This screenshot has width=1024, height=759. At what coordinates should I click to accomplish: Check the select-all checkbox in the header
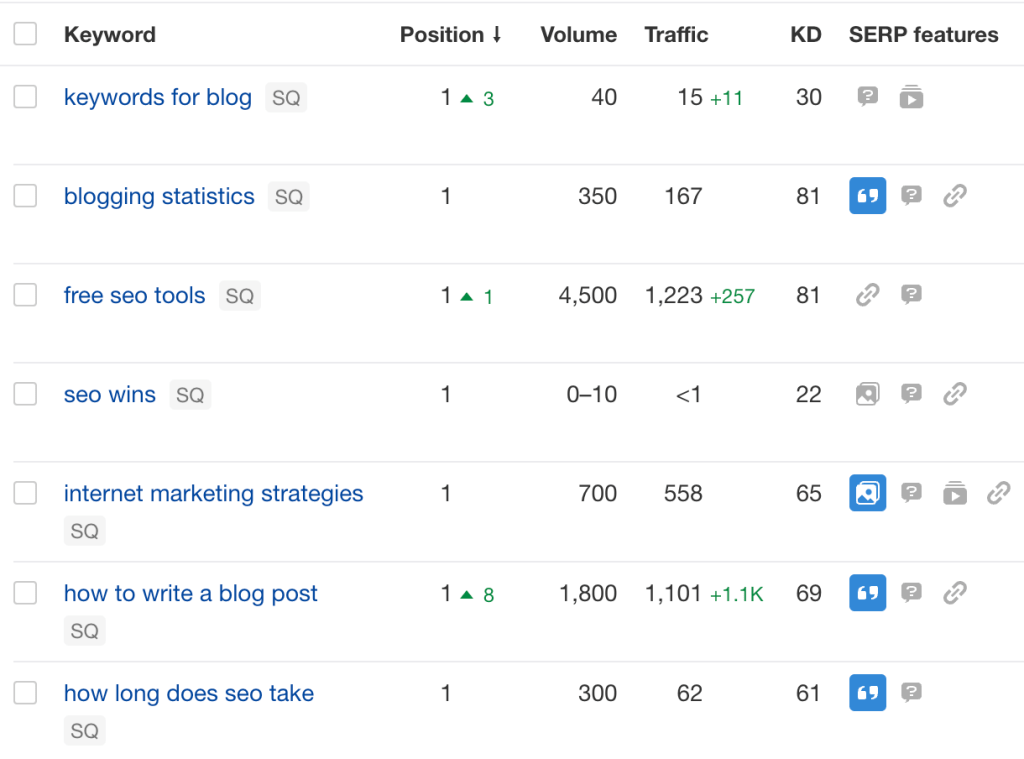click(x=25, y=33)
